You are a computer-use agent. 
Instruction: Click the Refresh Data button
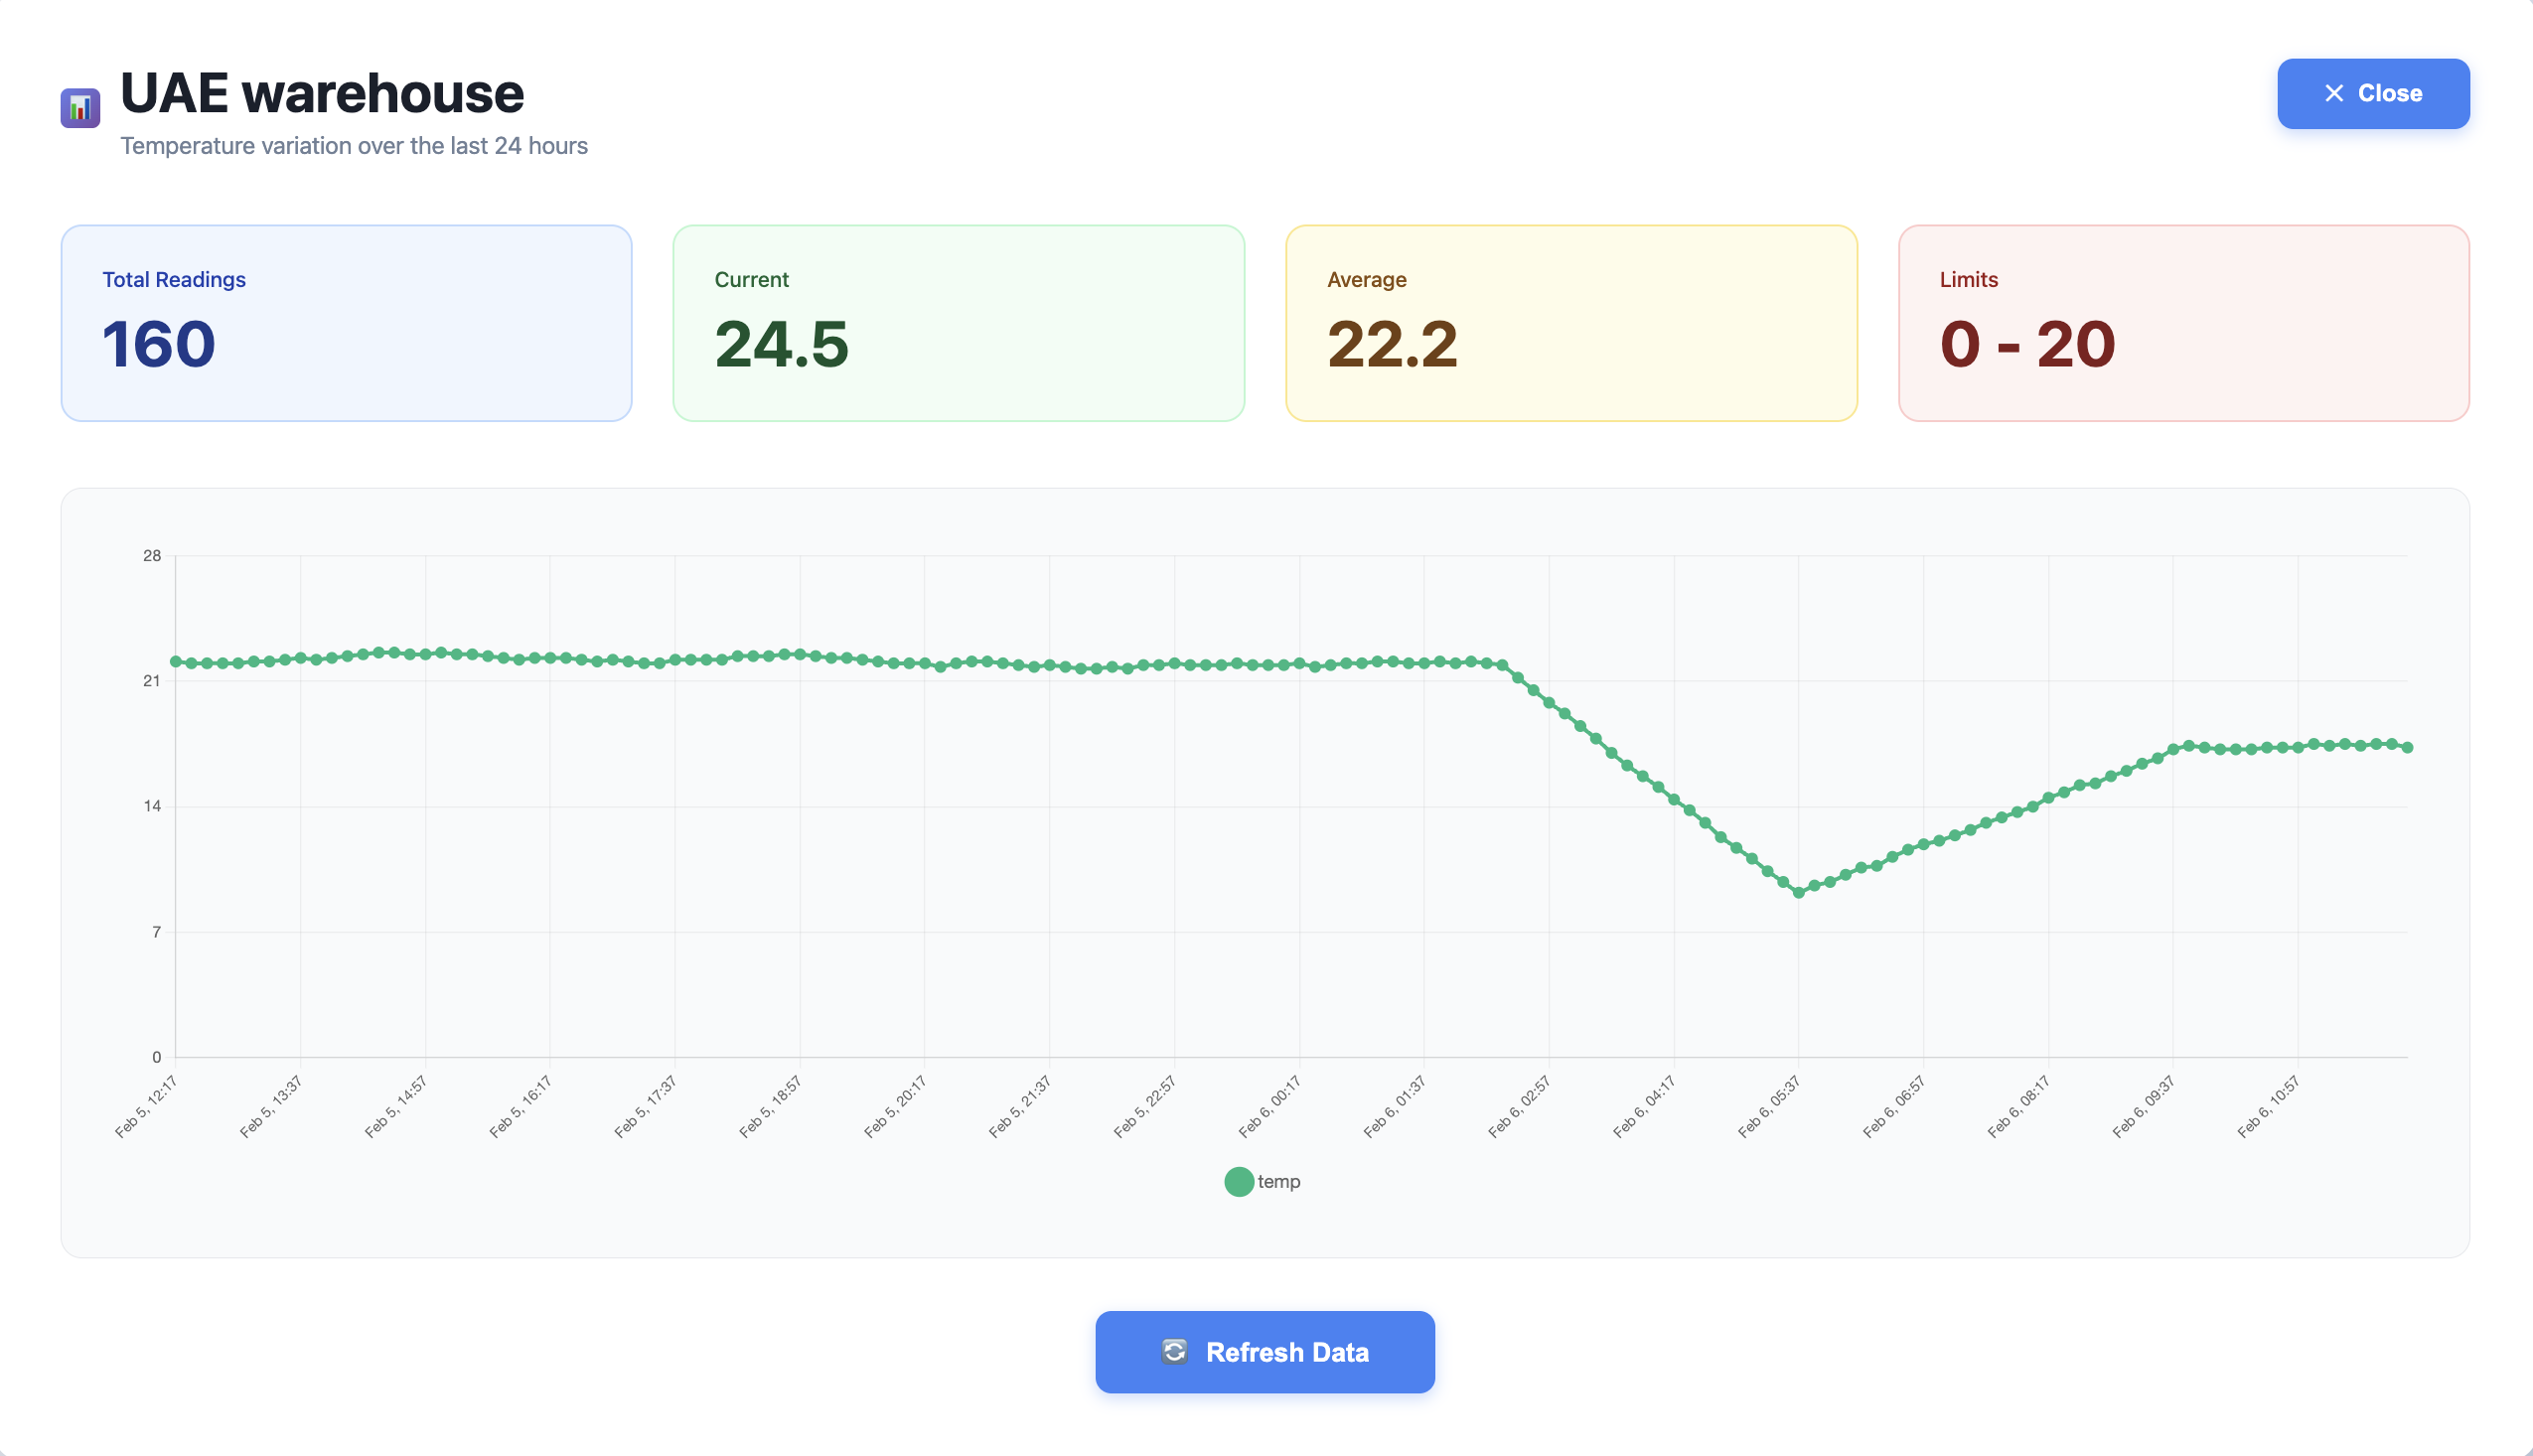[1264, 1351]
